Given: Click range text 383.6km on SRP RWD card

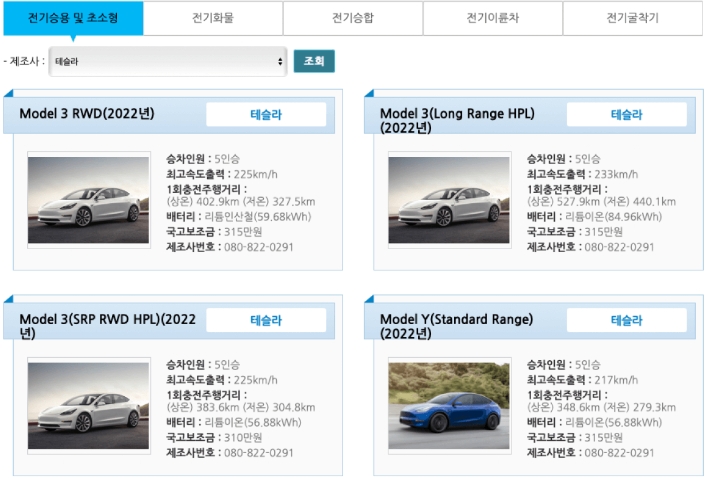Looking at the screenshot, I should click(x=217, y=407).
